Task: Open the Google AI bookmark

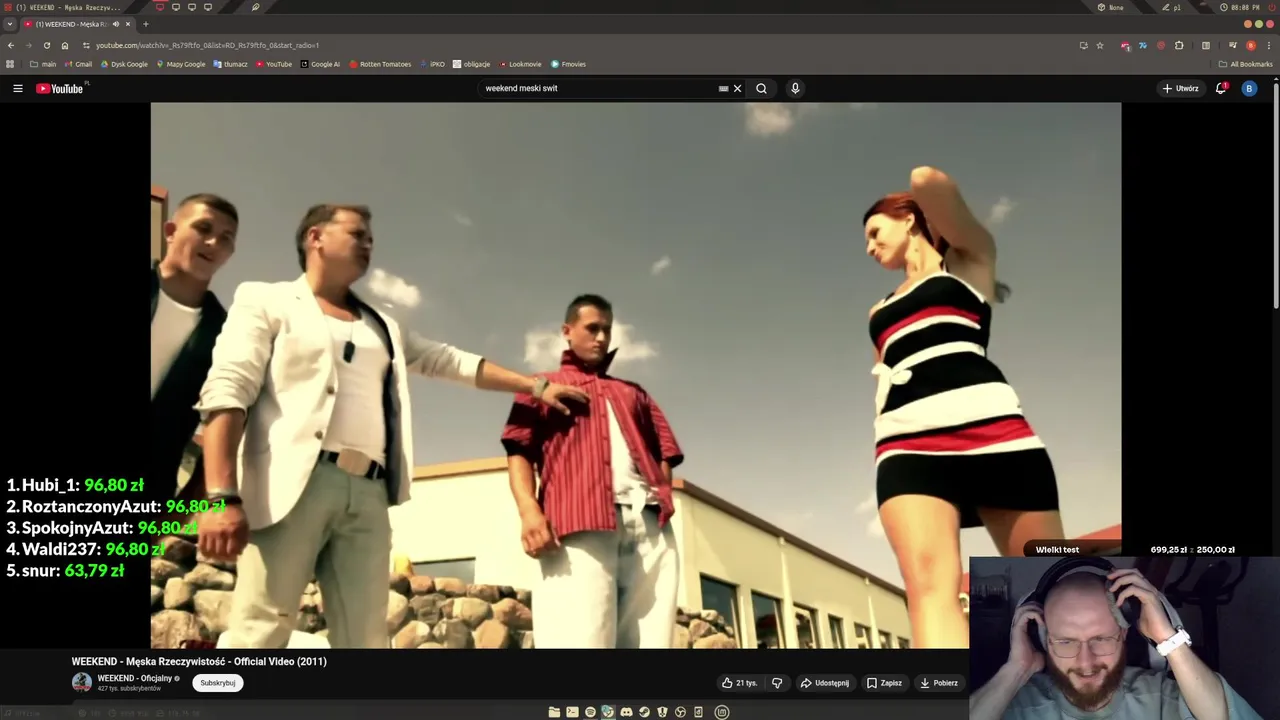Action: pyautogui.click(x=320, y=64)
